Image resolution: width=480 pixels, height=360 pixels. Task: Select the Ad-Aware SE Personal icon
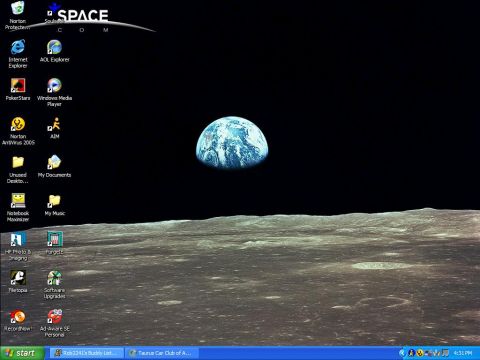[54, 316]
